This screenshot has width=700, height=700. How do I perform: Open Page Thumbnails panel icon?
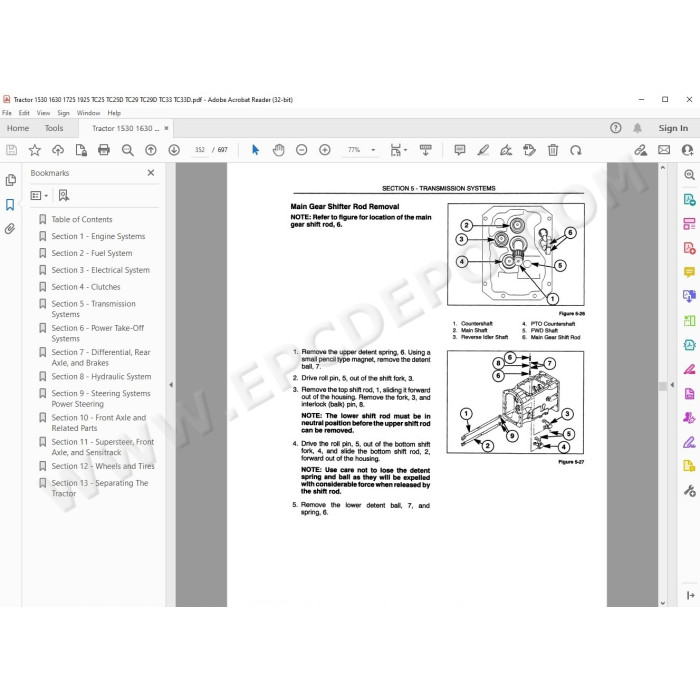point(10,180)
